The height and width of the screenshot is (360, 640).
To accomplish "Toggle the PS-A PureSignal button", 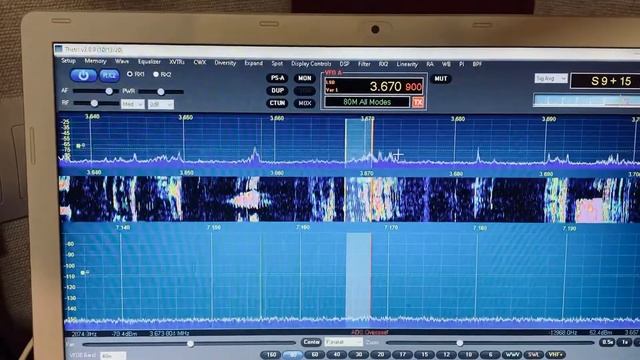I will (277, 78).
